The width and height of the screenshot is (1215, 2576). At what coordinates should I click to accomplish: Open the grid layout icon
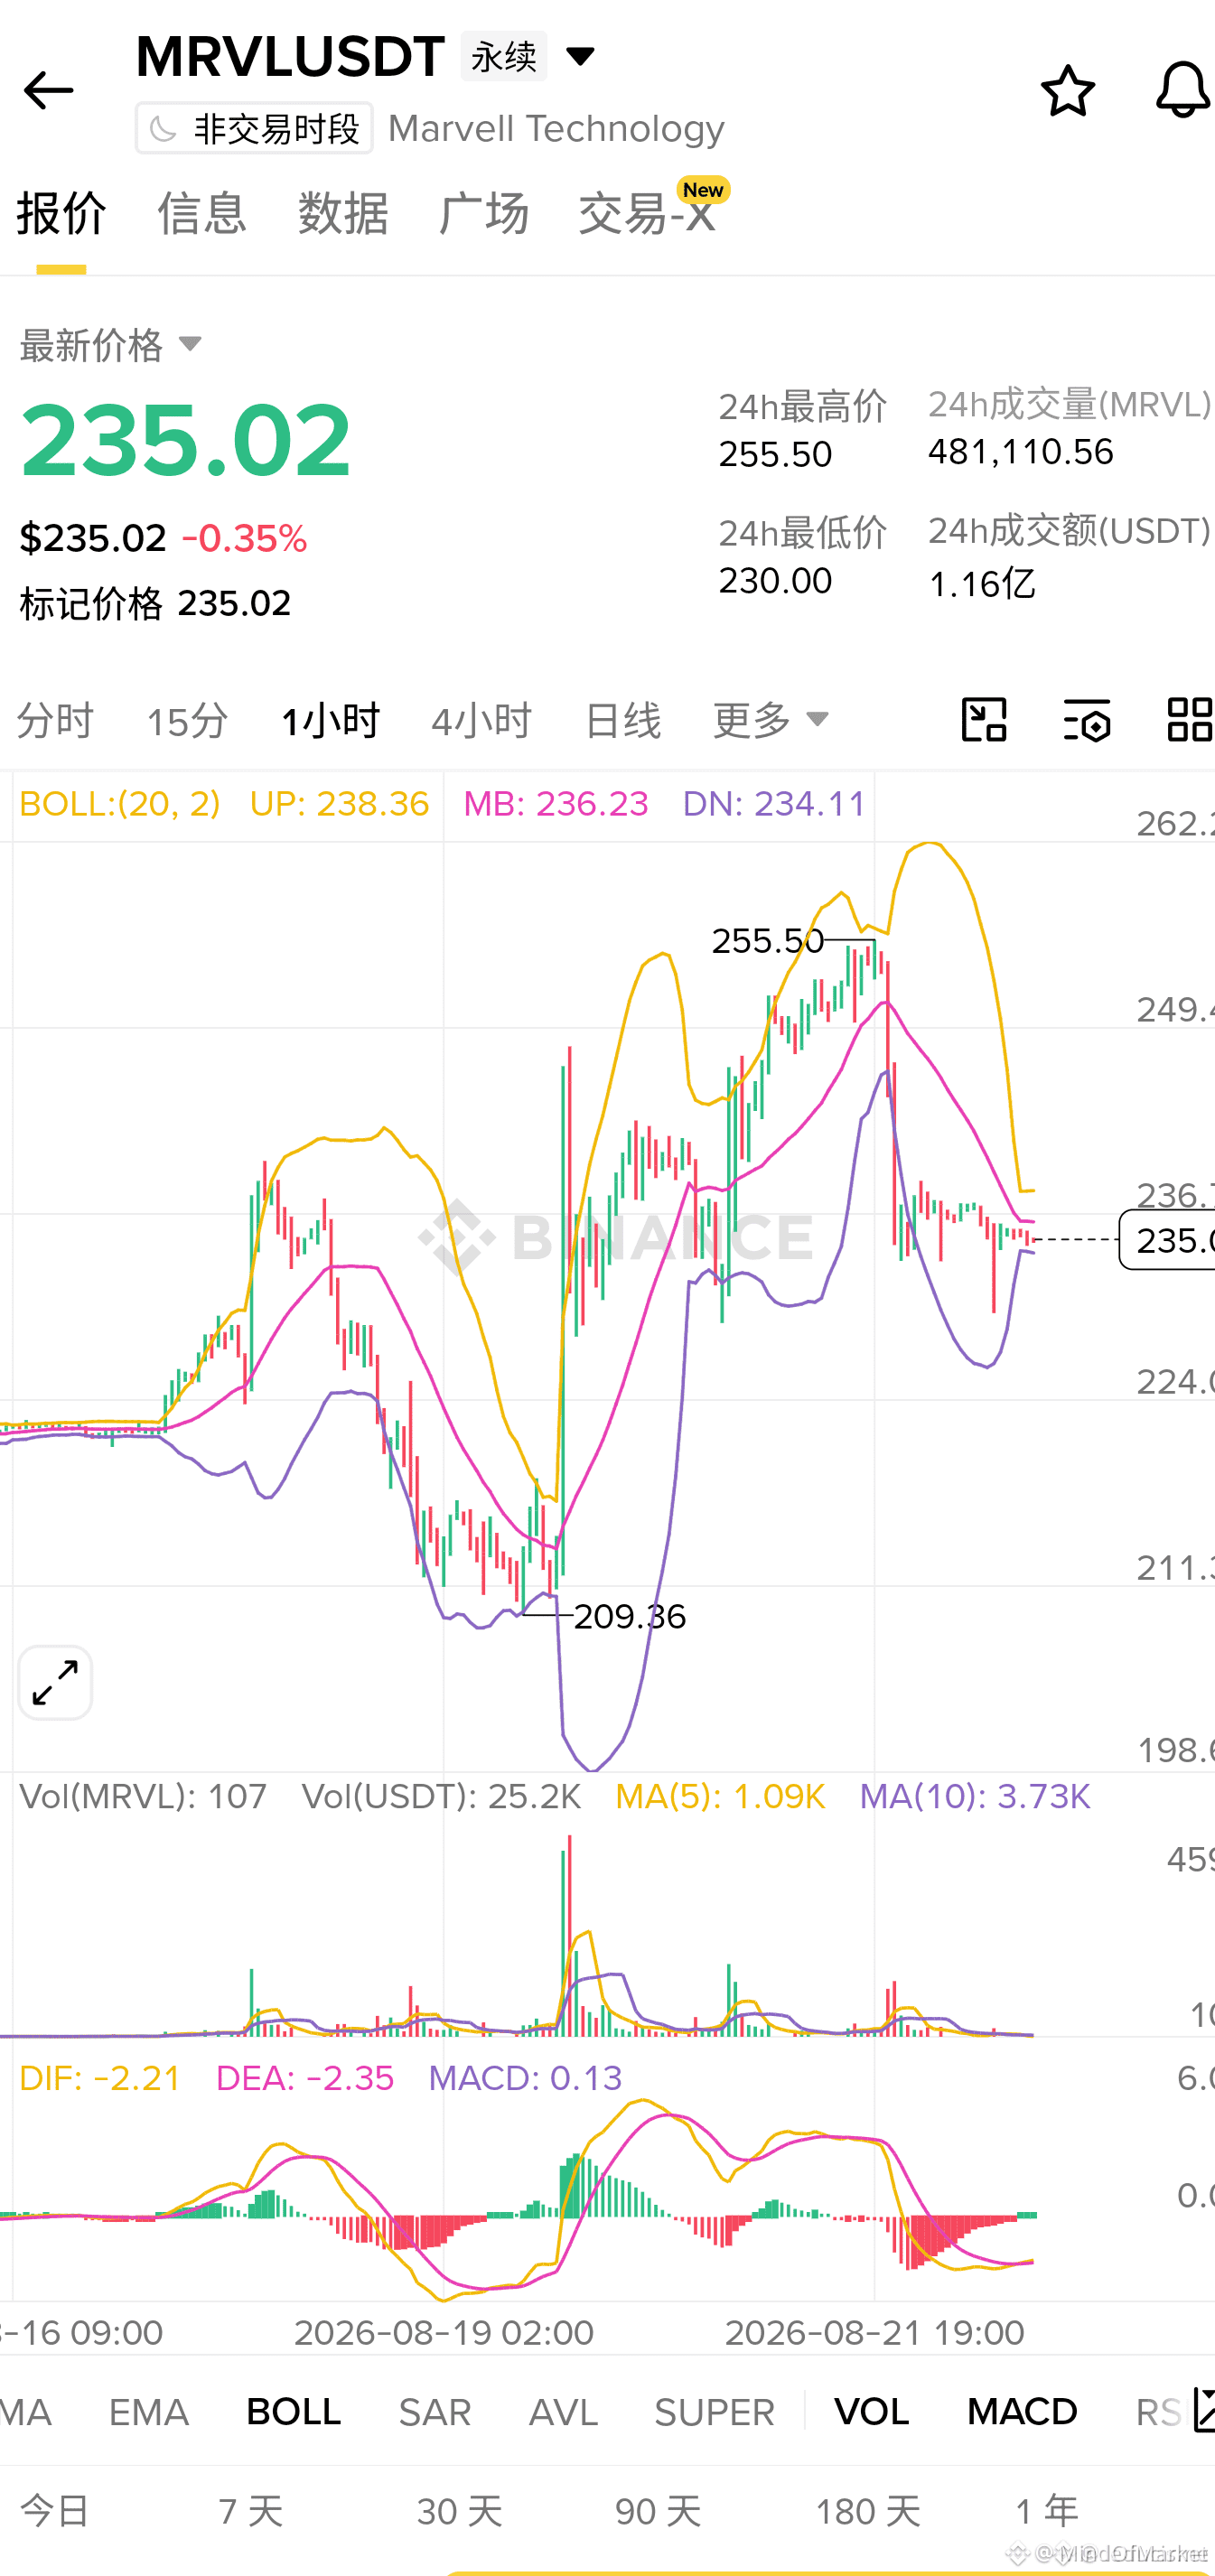(1190, 720)
